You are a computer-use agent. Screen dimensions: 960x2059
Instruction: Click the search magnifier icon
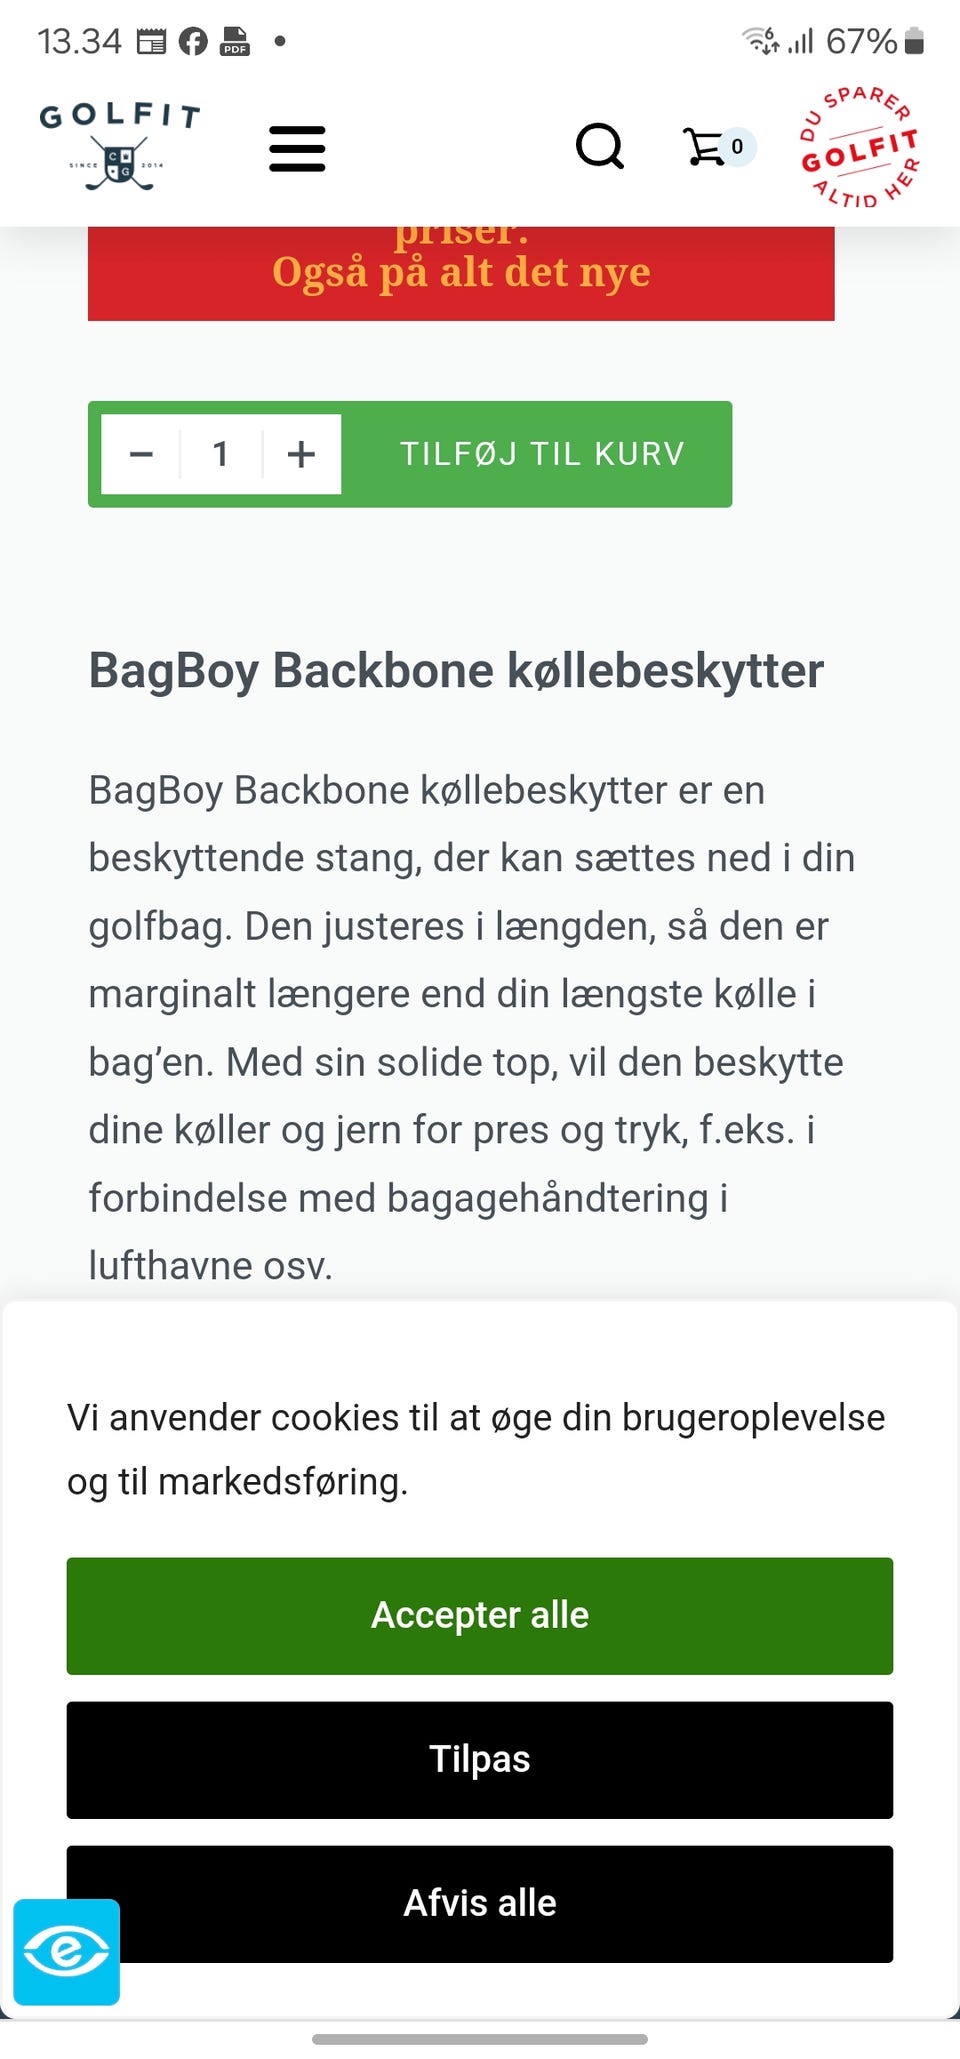click(598, 146)
